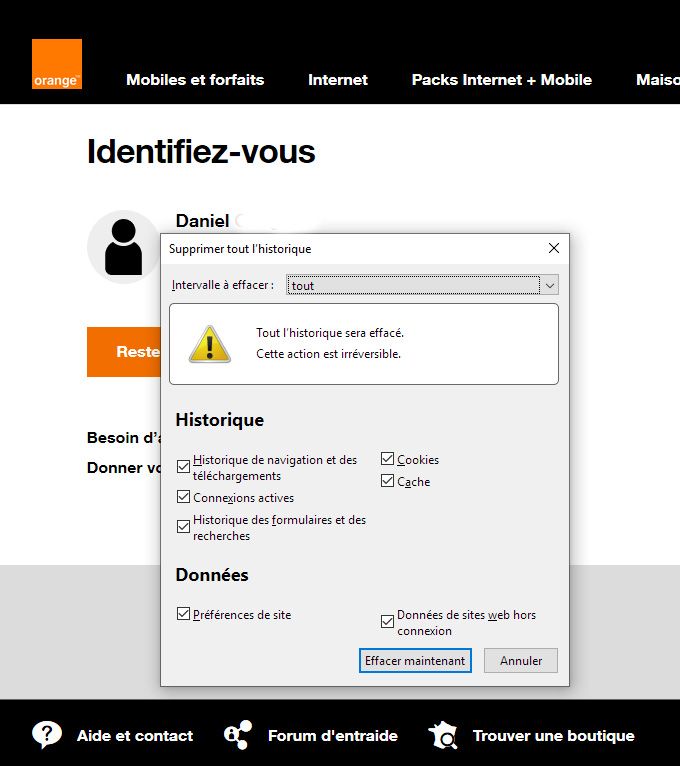Image resolution: width=680 pixels, height=766 pixels.
Task: Disable Connexions actives checkbox
Action: point(184,497)
